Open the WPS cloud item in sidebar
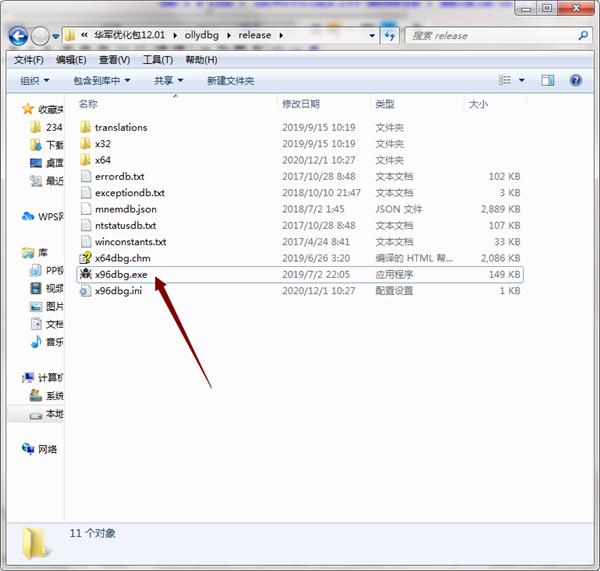The image size is (600, 571). coord(43,217)
